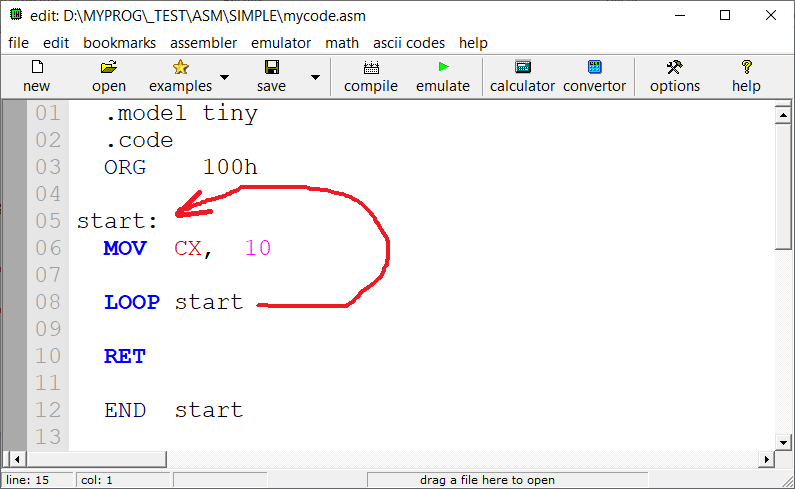This screenshot has height=489, width=795.
Task: Open the file menu
Action: (18, 43)
